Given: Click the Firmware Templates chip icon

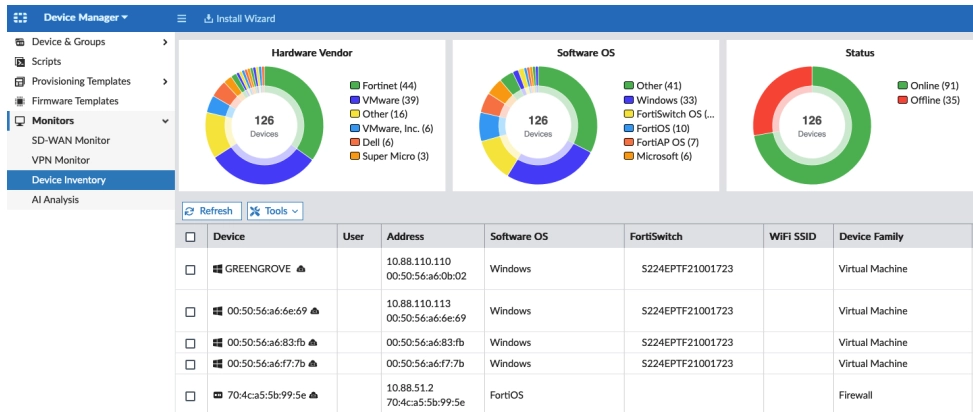Looking at the screenshot, I should (x=20, y=101).
